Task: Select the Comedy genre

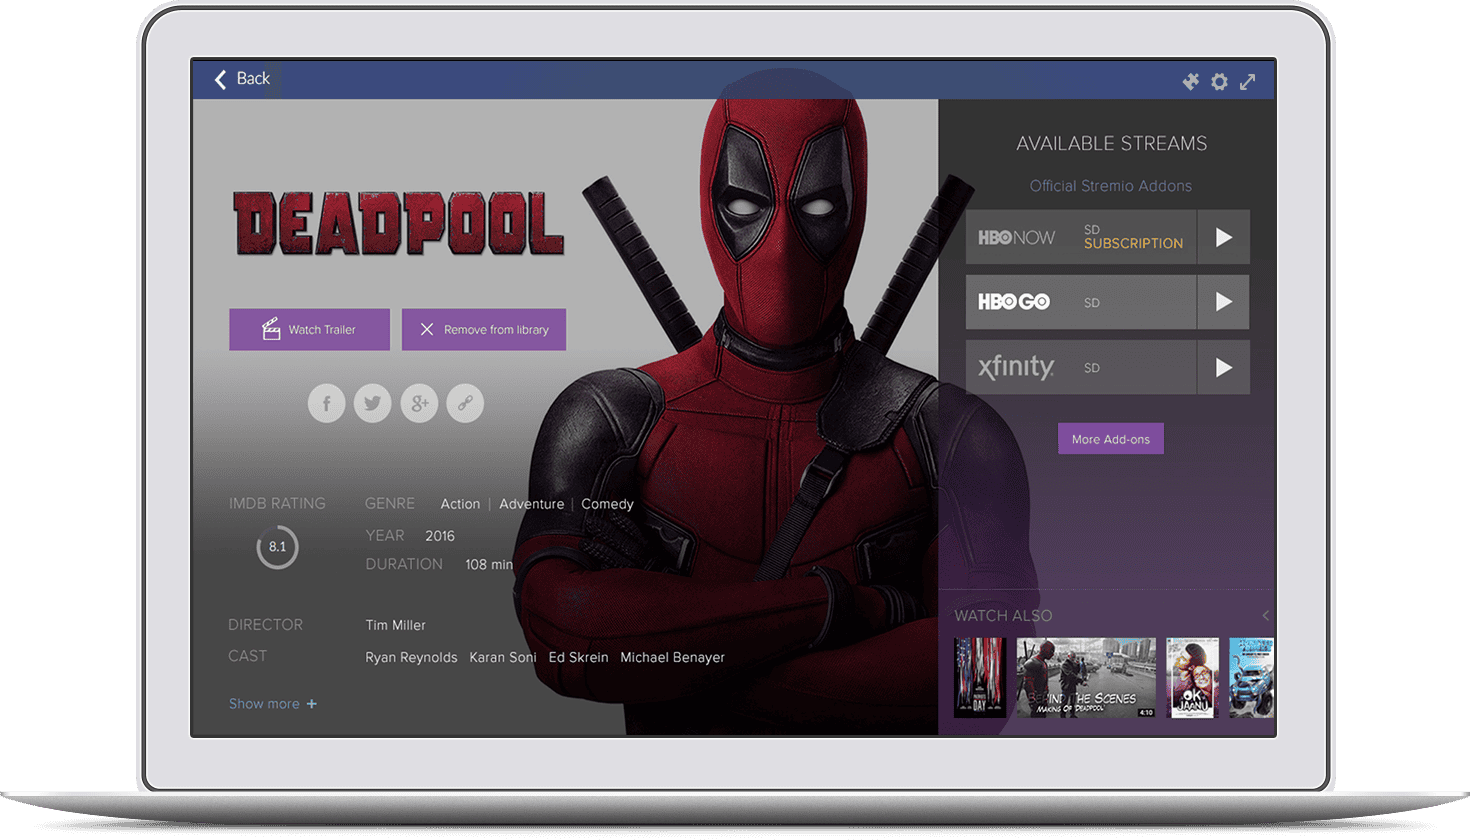Action: (607, 504)
